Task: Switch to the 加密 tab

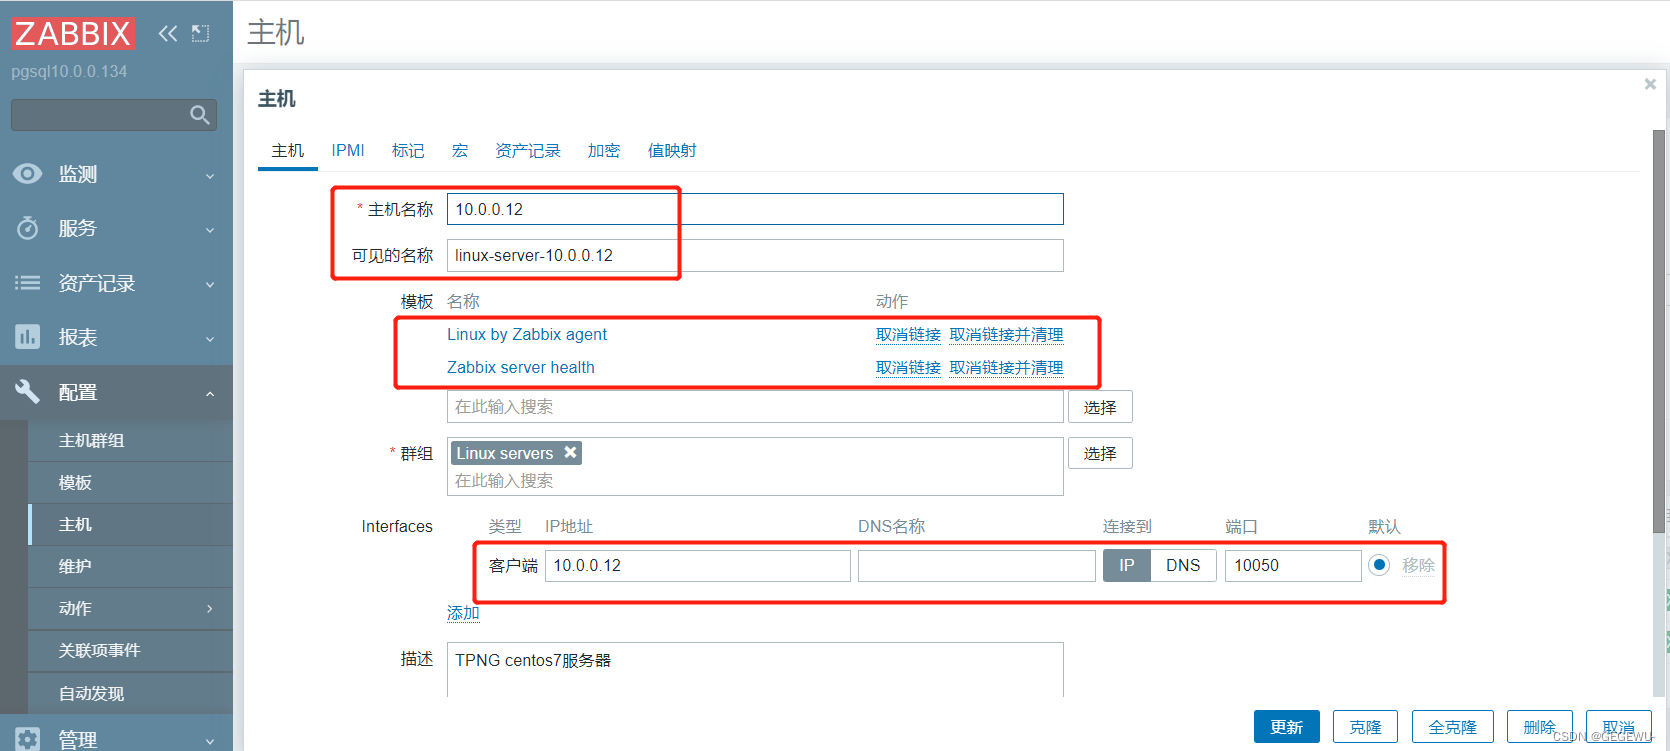Action: point(604,150)
